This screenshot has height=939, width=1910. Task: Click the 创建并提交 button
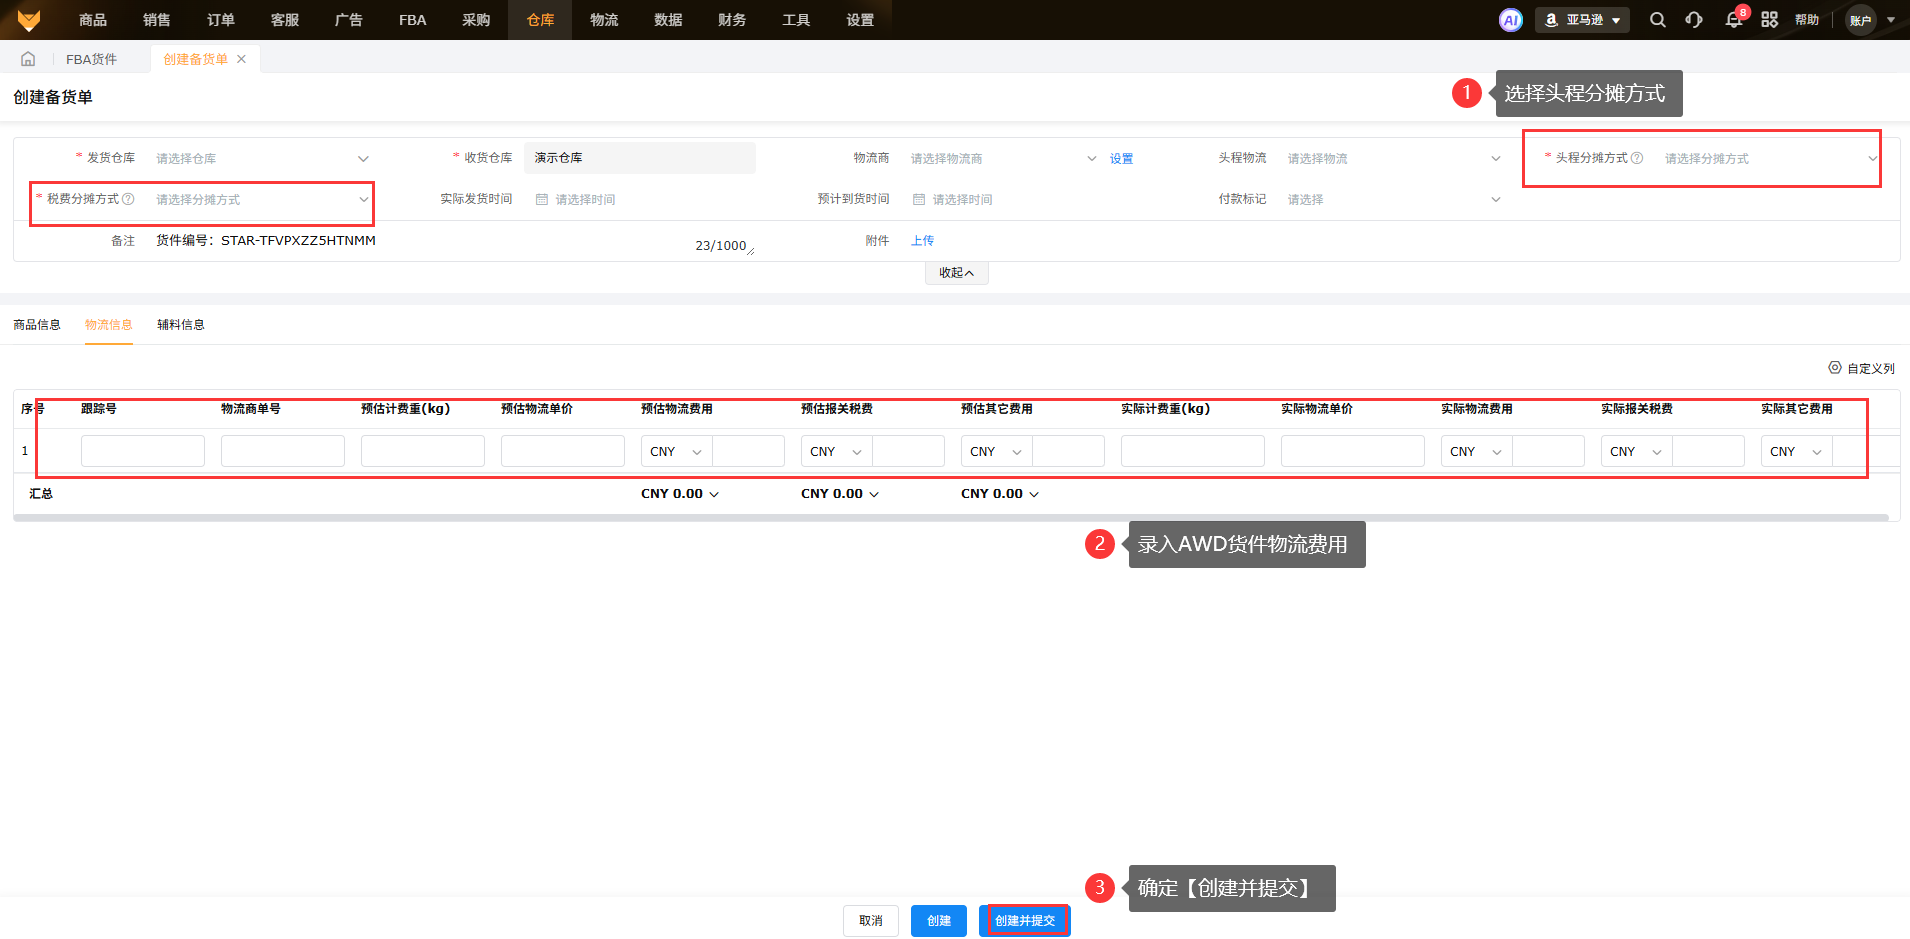[x=1025, y=920]
